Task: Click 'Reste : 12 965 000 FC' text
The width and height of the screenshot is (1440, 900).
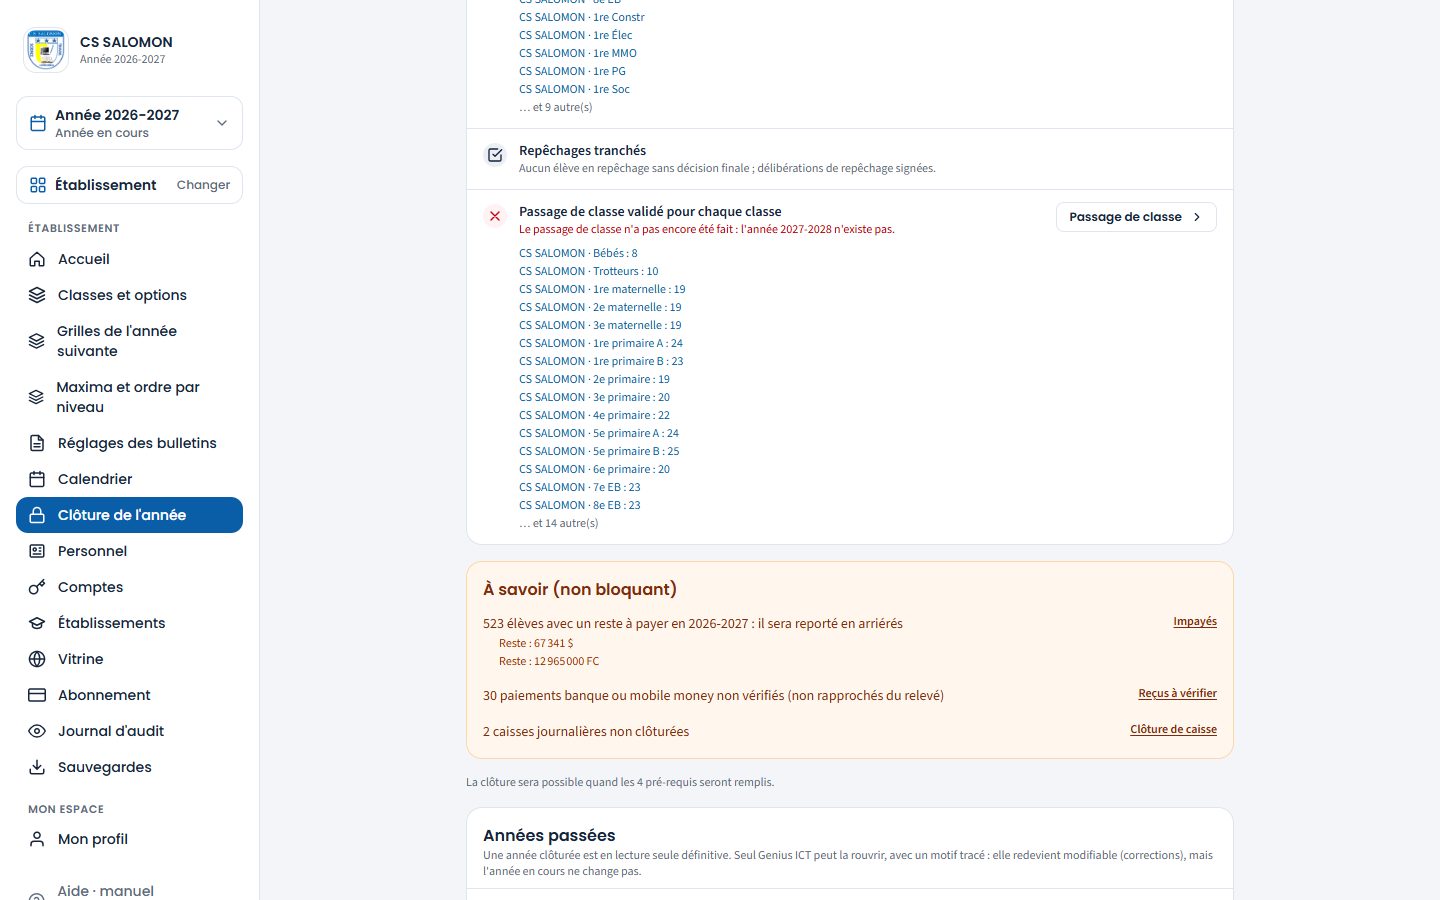Action: click(x=549, y=661)
